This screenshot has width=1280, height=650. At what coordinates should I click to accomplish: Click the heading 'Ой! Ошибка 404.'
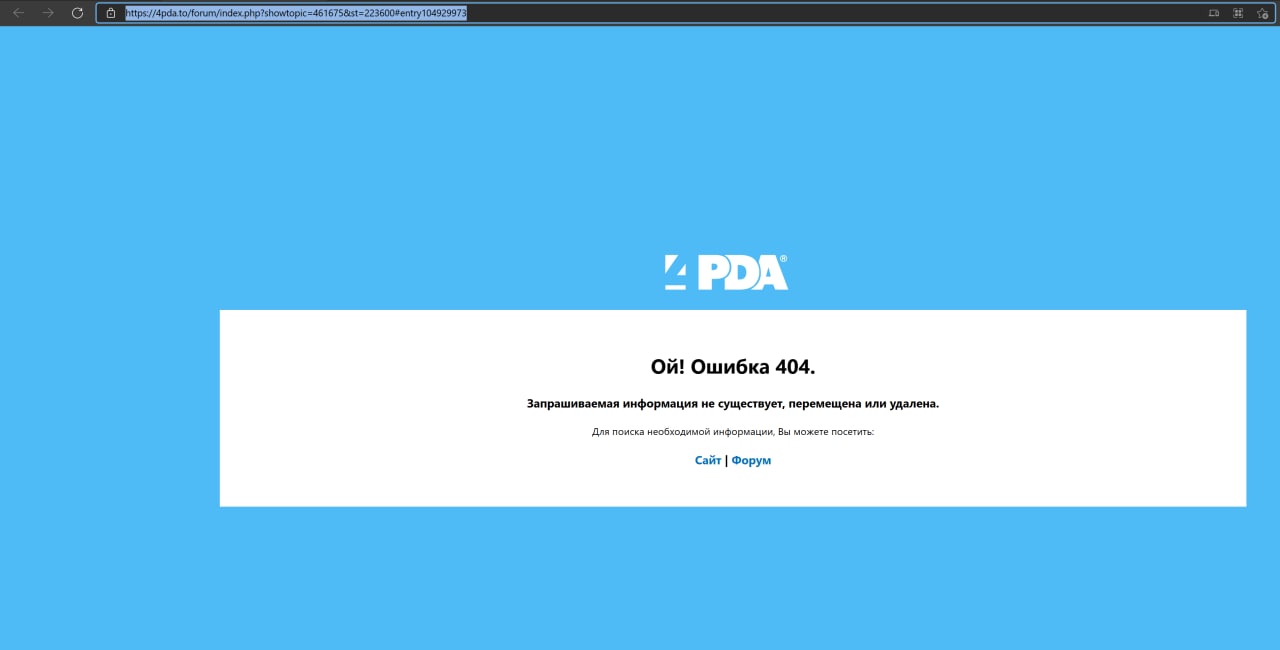[733, 367]
